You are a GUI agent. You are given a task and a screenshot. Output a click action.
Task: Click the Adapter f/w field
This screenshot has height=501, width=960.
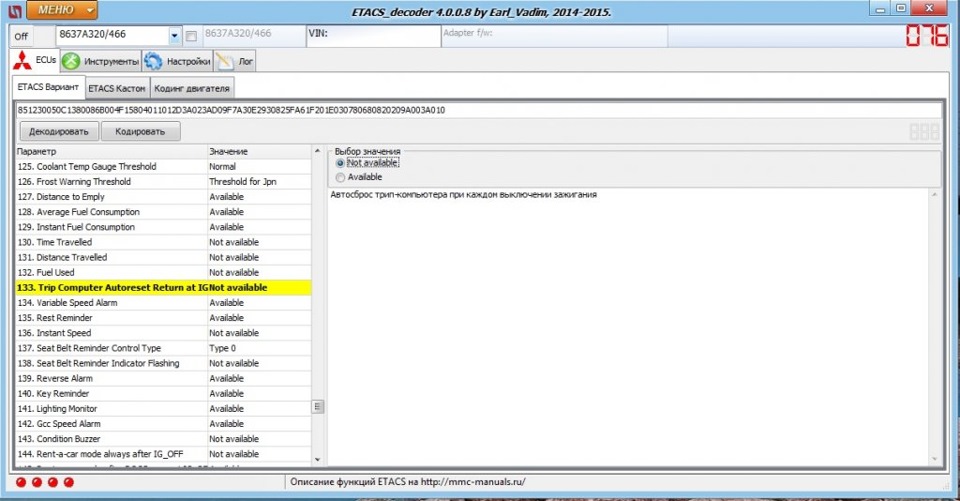click(554, 36)
